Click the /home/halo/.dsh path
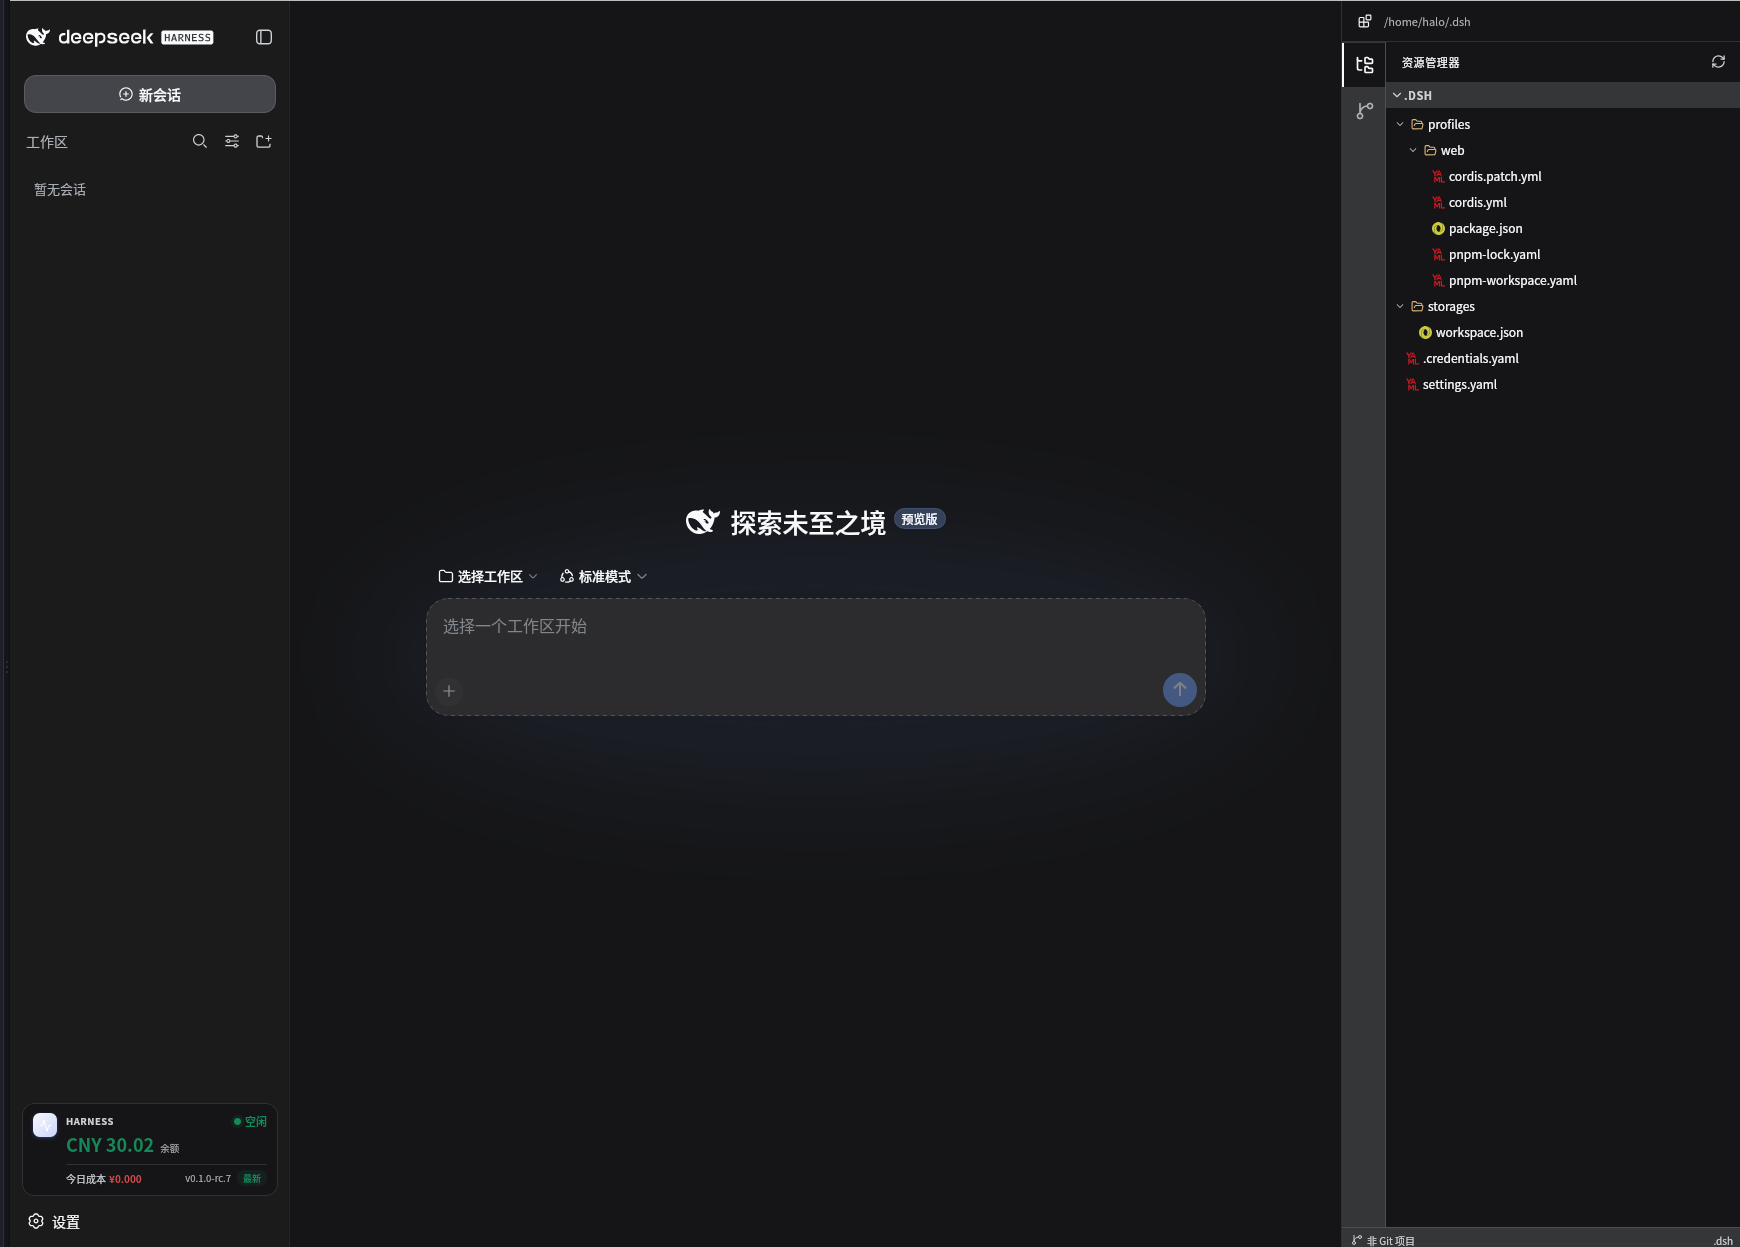Screen dimensions: 1740x1247 pos(1427,21)
